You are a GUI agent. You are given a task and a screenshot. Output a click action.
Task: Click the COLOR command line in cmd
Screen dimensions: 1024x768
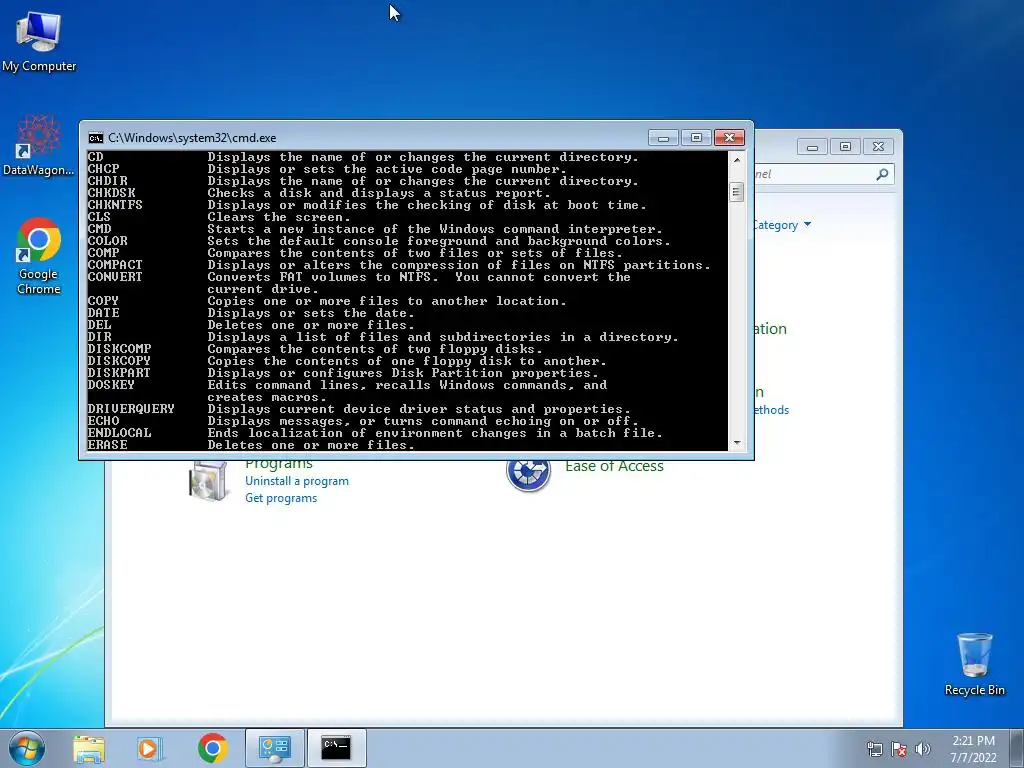[x=379, y=241]
